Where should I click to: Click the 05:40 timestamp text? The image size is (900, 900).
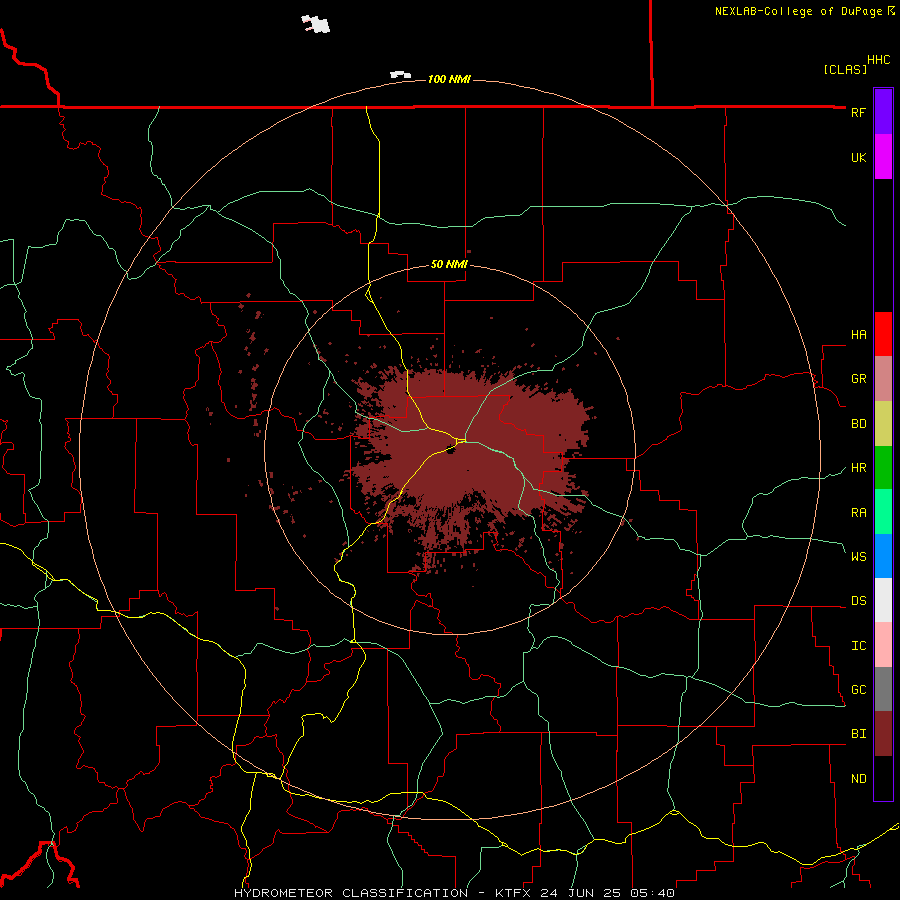(651, 893)
